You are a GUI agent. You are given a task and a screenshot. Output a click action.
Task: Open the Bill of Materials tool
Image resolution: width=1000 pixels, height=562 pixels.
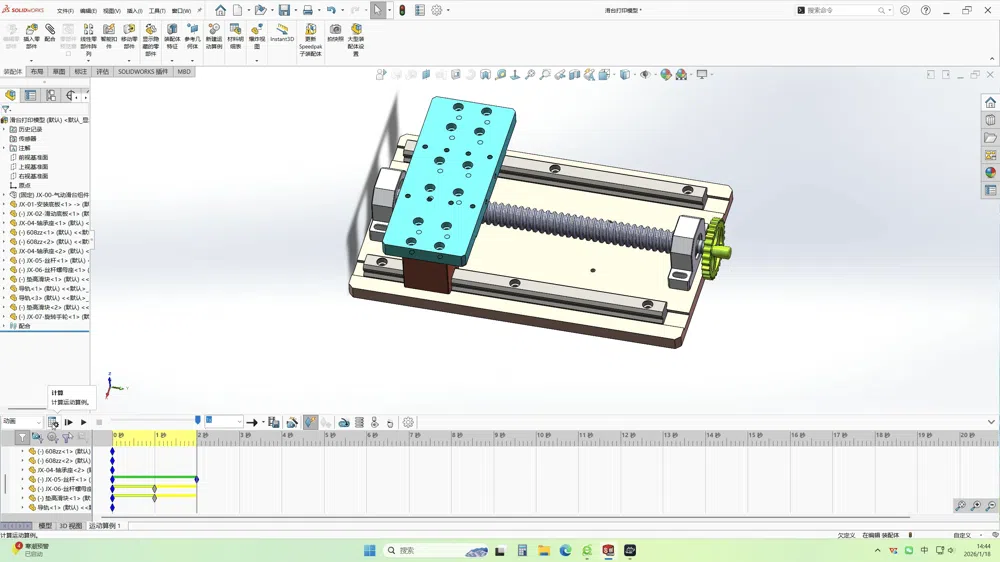235,29
